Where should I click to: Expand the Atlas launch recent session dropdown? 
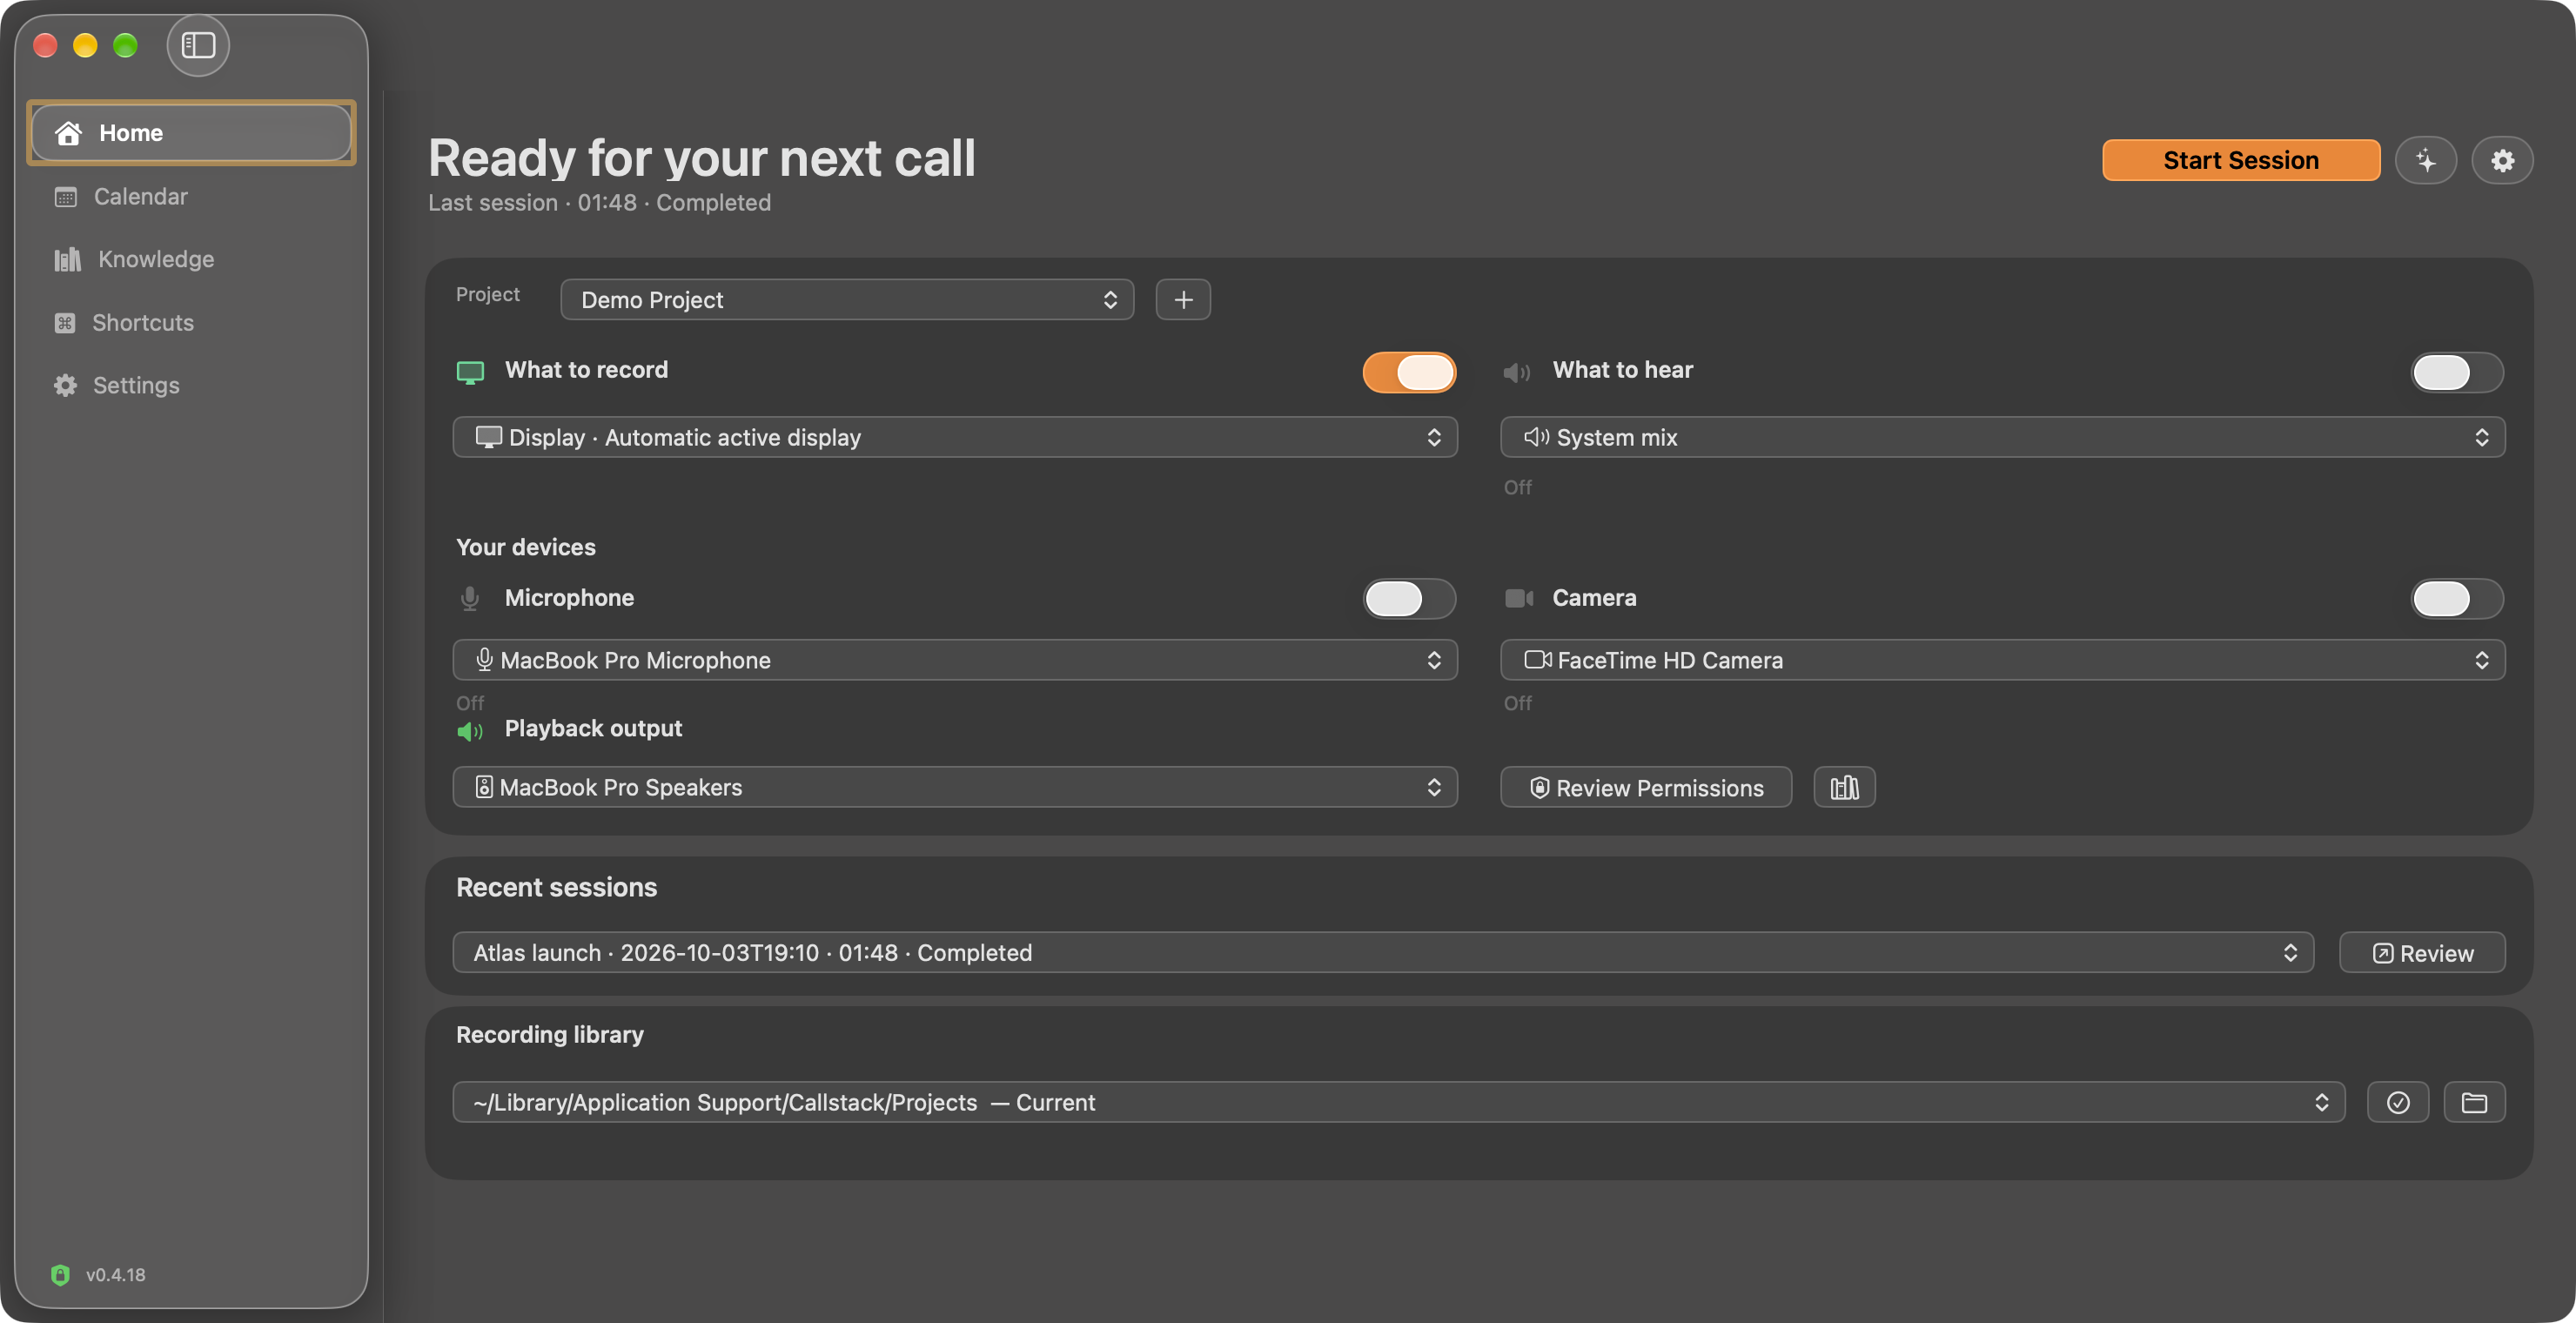[x=1383, y=952]
